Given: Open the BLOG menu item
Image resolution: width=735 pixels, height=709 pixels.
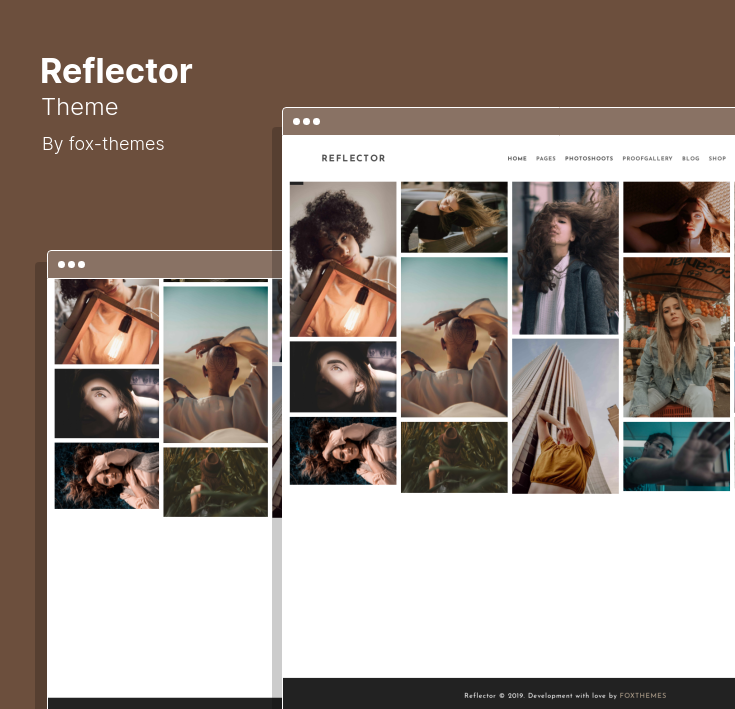Looking at the screenshot, I should [690, 158].
